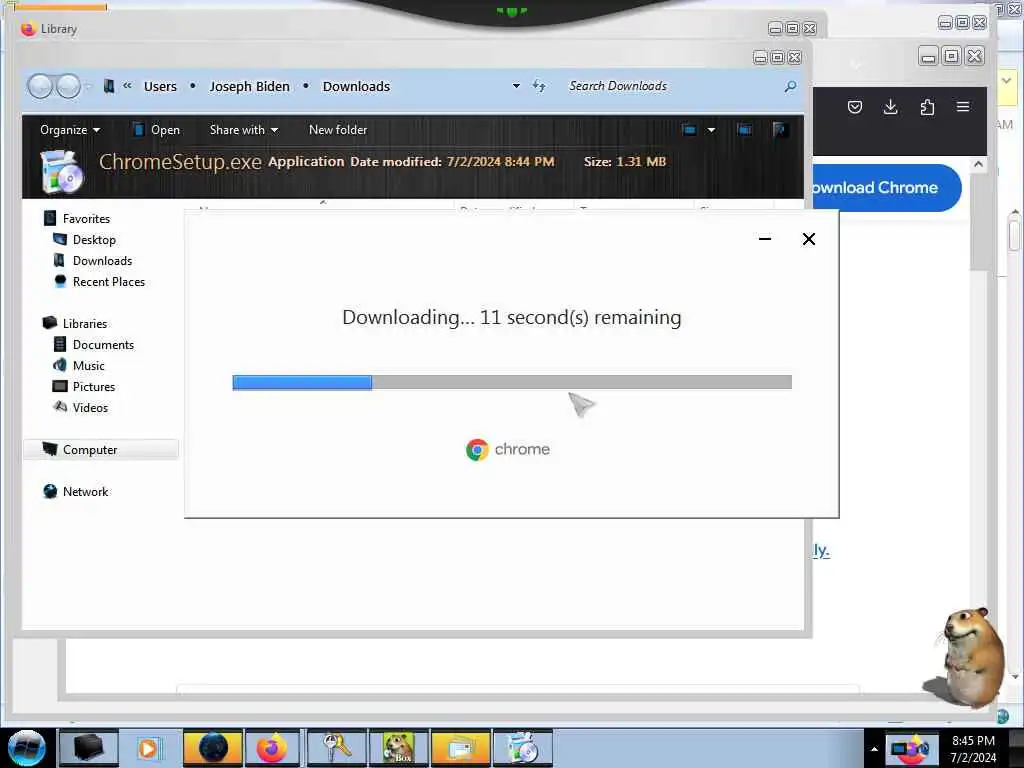Open Chrome installer taskbar icon

click(x=522, y=748)
